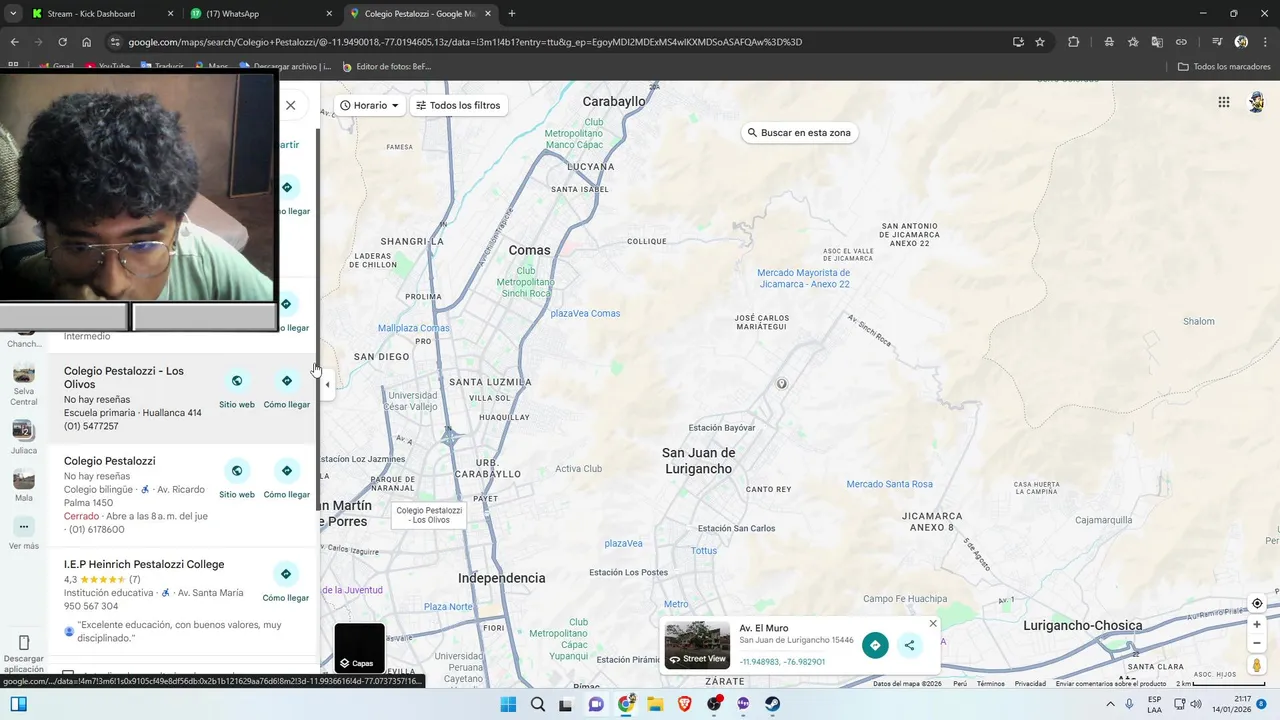Open the Extensions puzzle icon
The width and height of the screenshot is (1280, 720).
(x=1074, y=42)
